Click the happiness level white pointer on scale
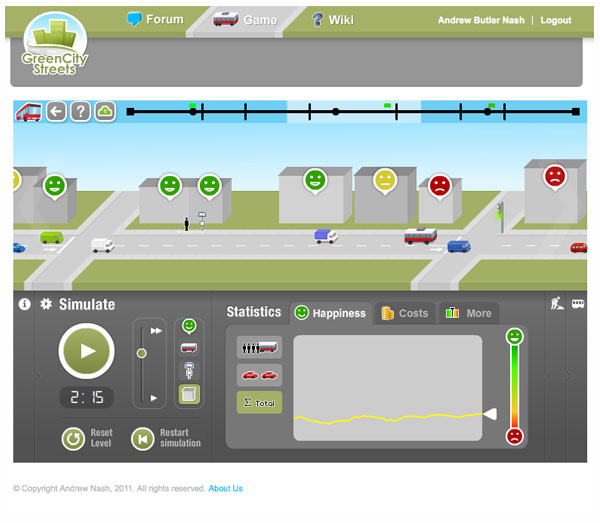 click(x=490, y=414)
